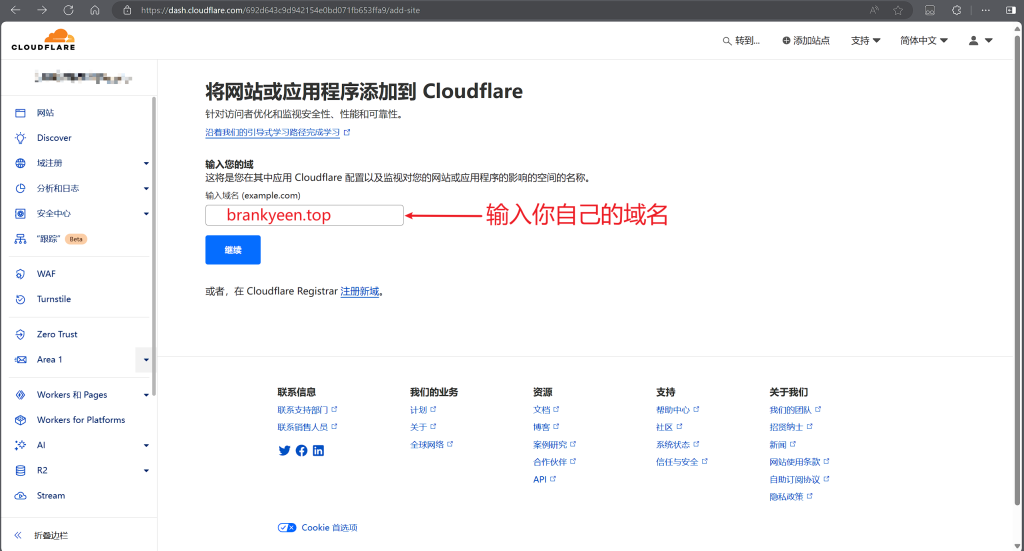The height and width of the screenshot is (551, 1024).
Task: Click the Turnstile icon in sidebar
Action: click(x=20, y=299)
